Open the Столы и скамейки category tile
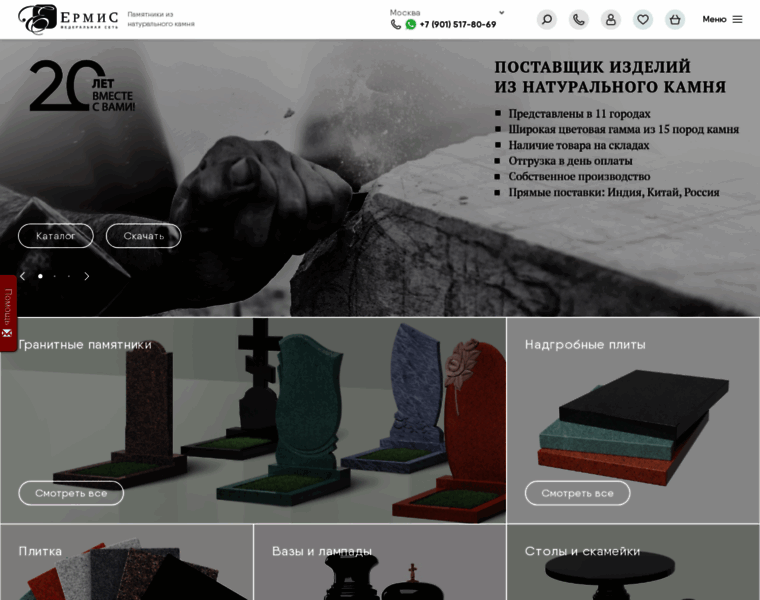Screen dimensions: 760x600 click(x=633, y=562)
